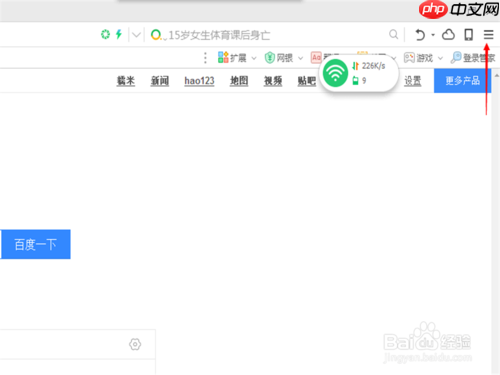The height and width of the screenshot is (375, 500).
Task: Open the 设置 settings link
Action: pos(413,81)
